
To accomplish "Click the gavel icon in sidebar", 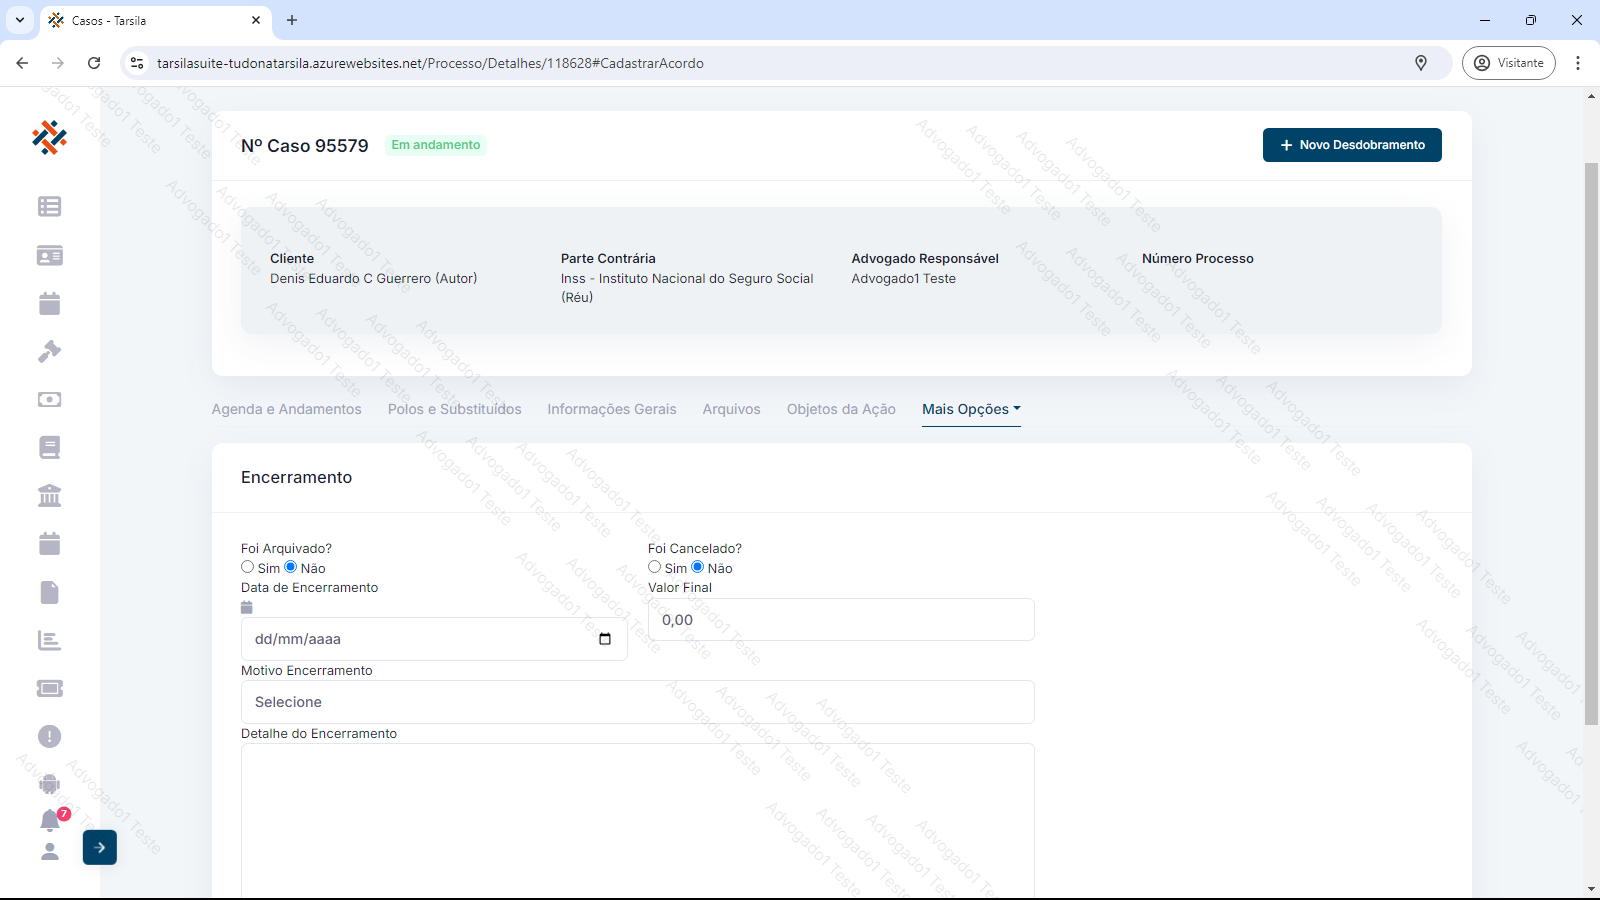I will [x=49, y=352].
